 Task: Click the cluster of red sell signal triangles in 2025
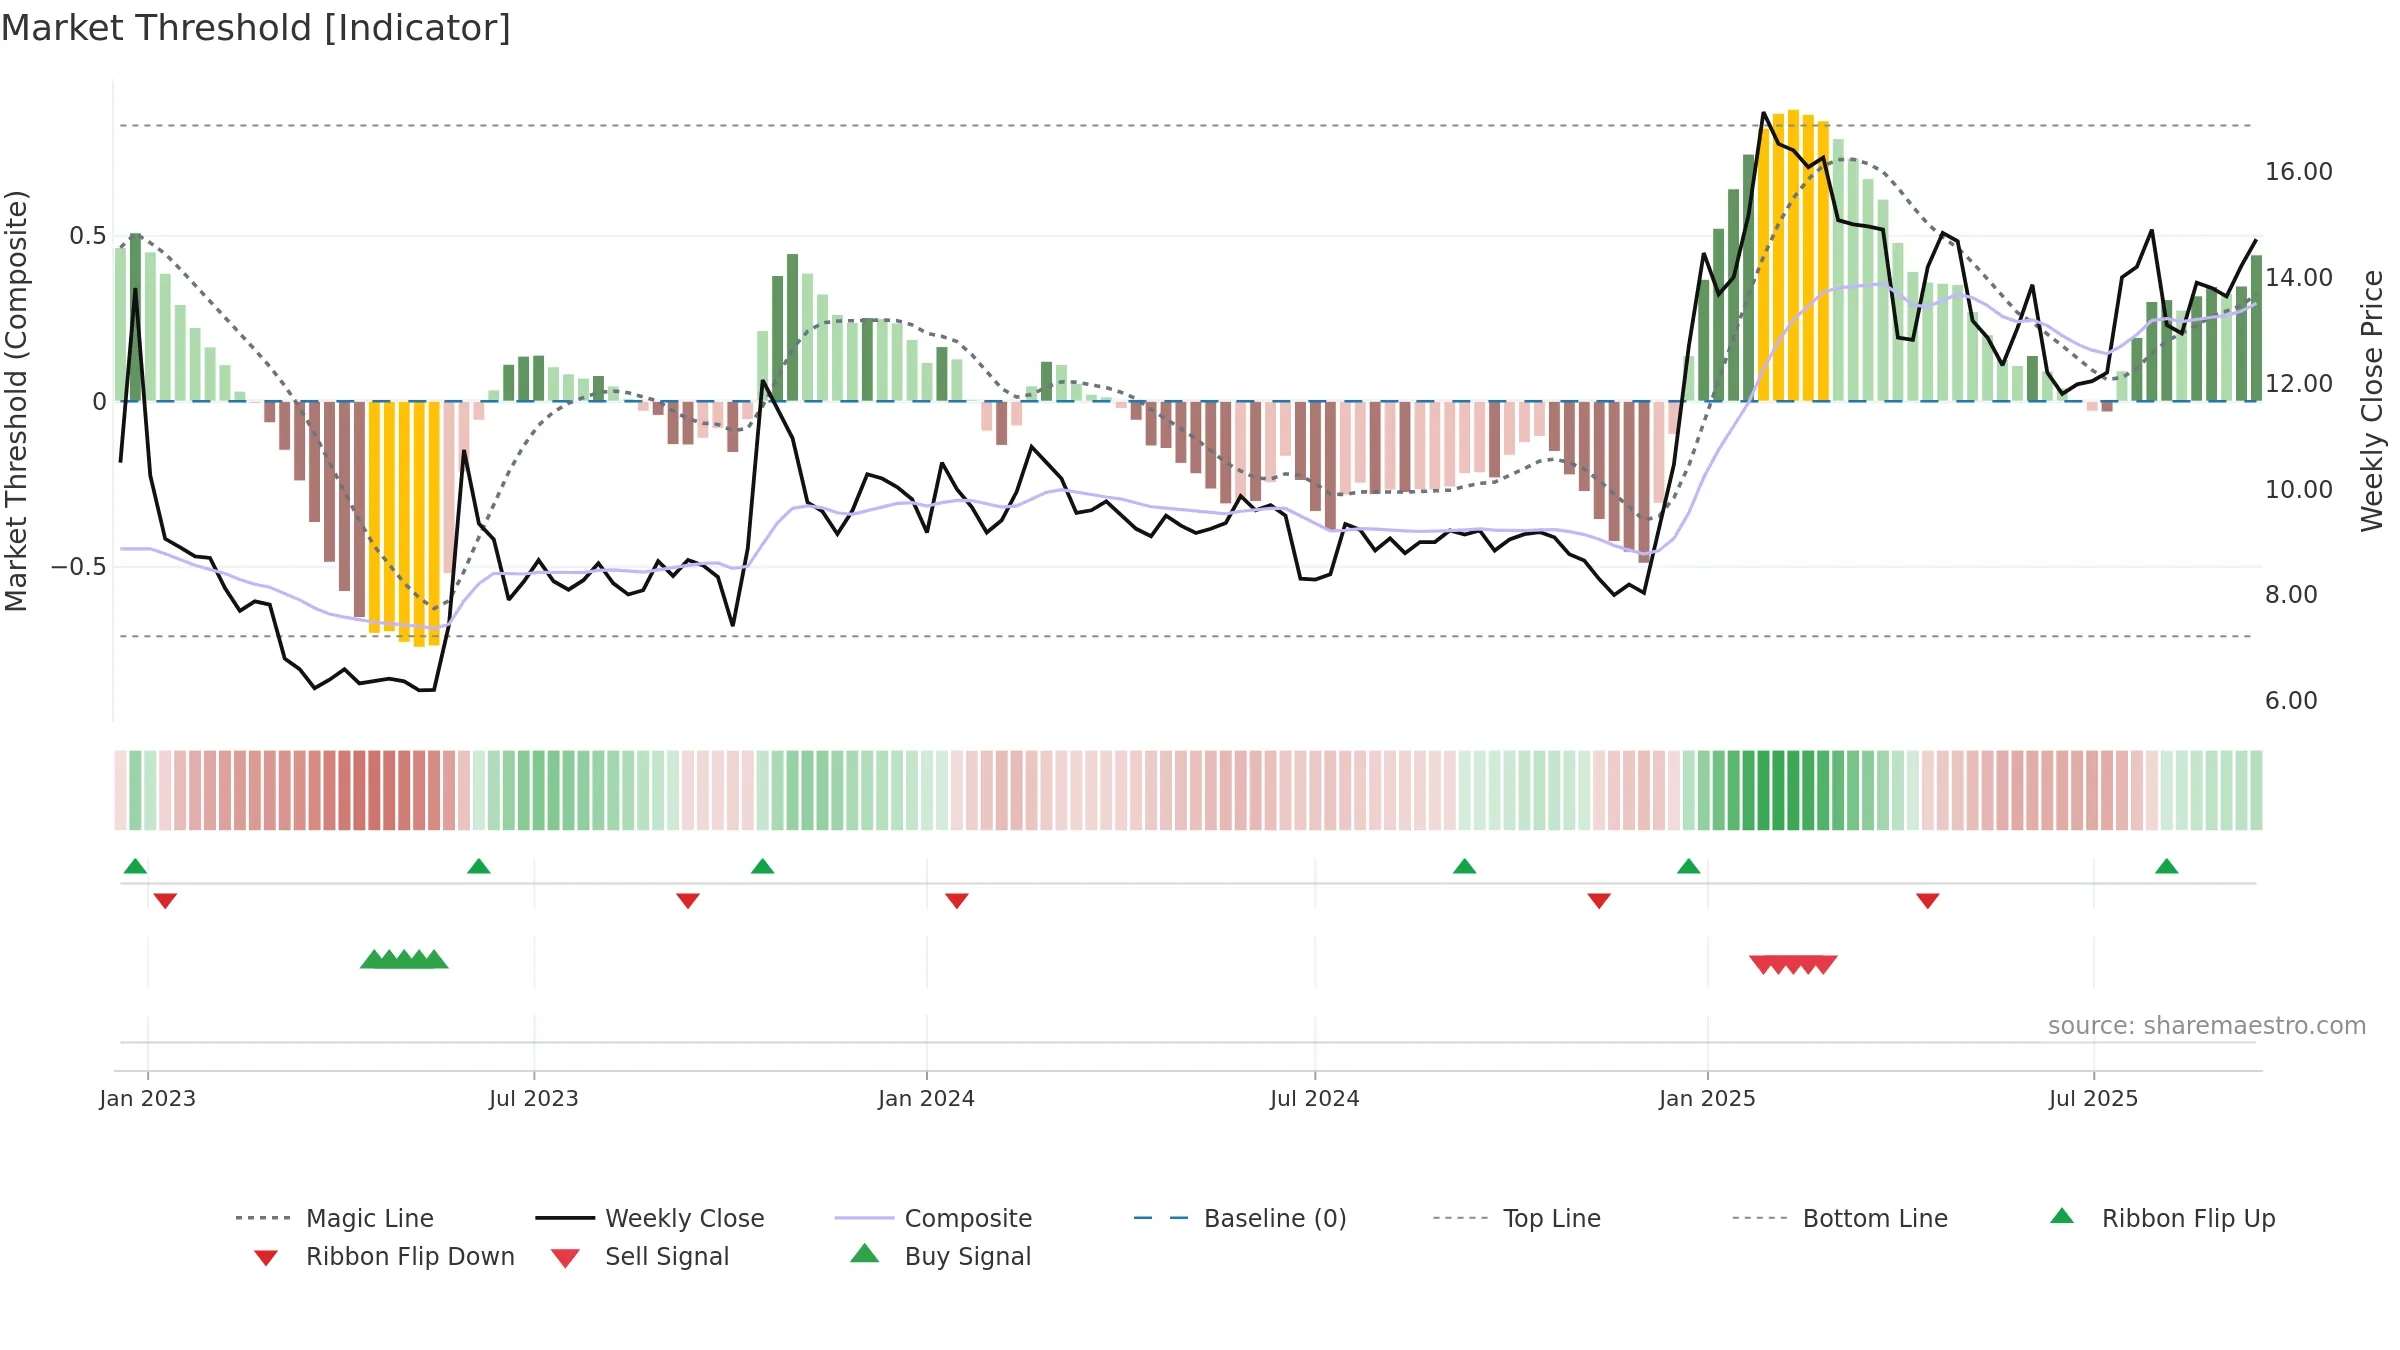1793,965
